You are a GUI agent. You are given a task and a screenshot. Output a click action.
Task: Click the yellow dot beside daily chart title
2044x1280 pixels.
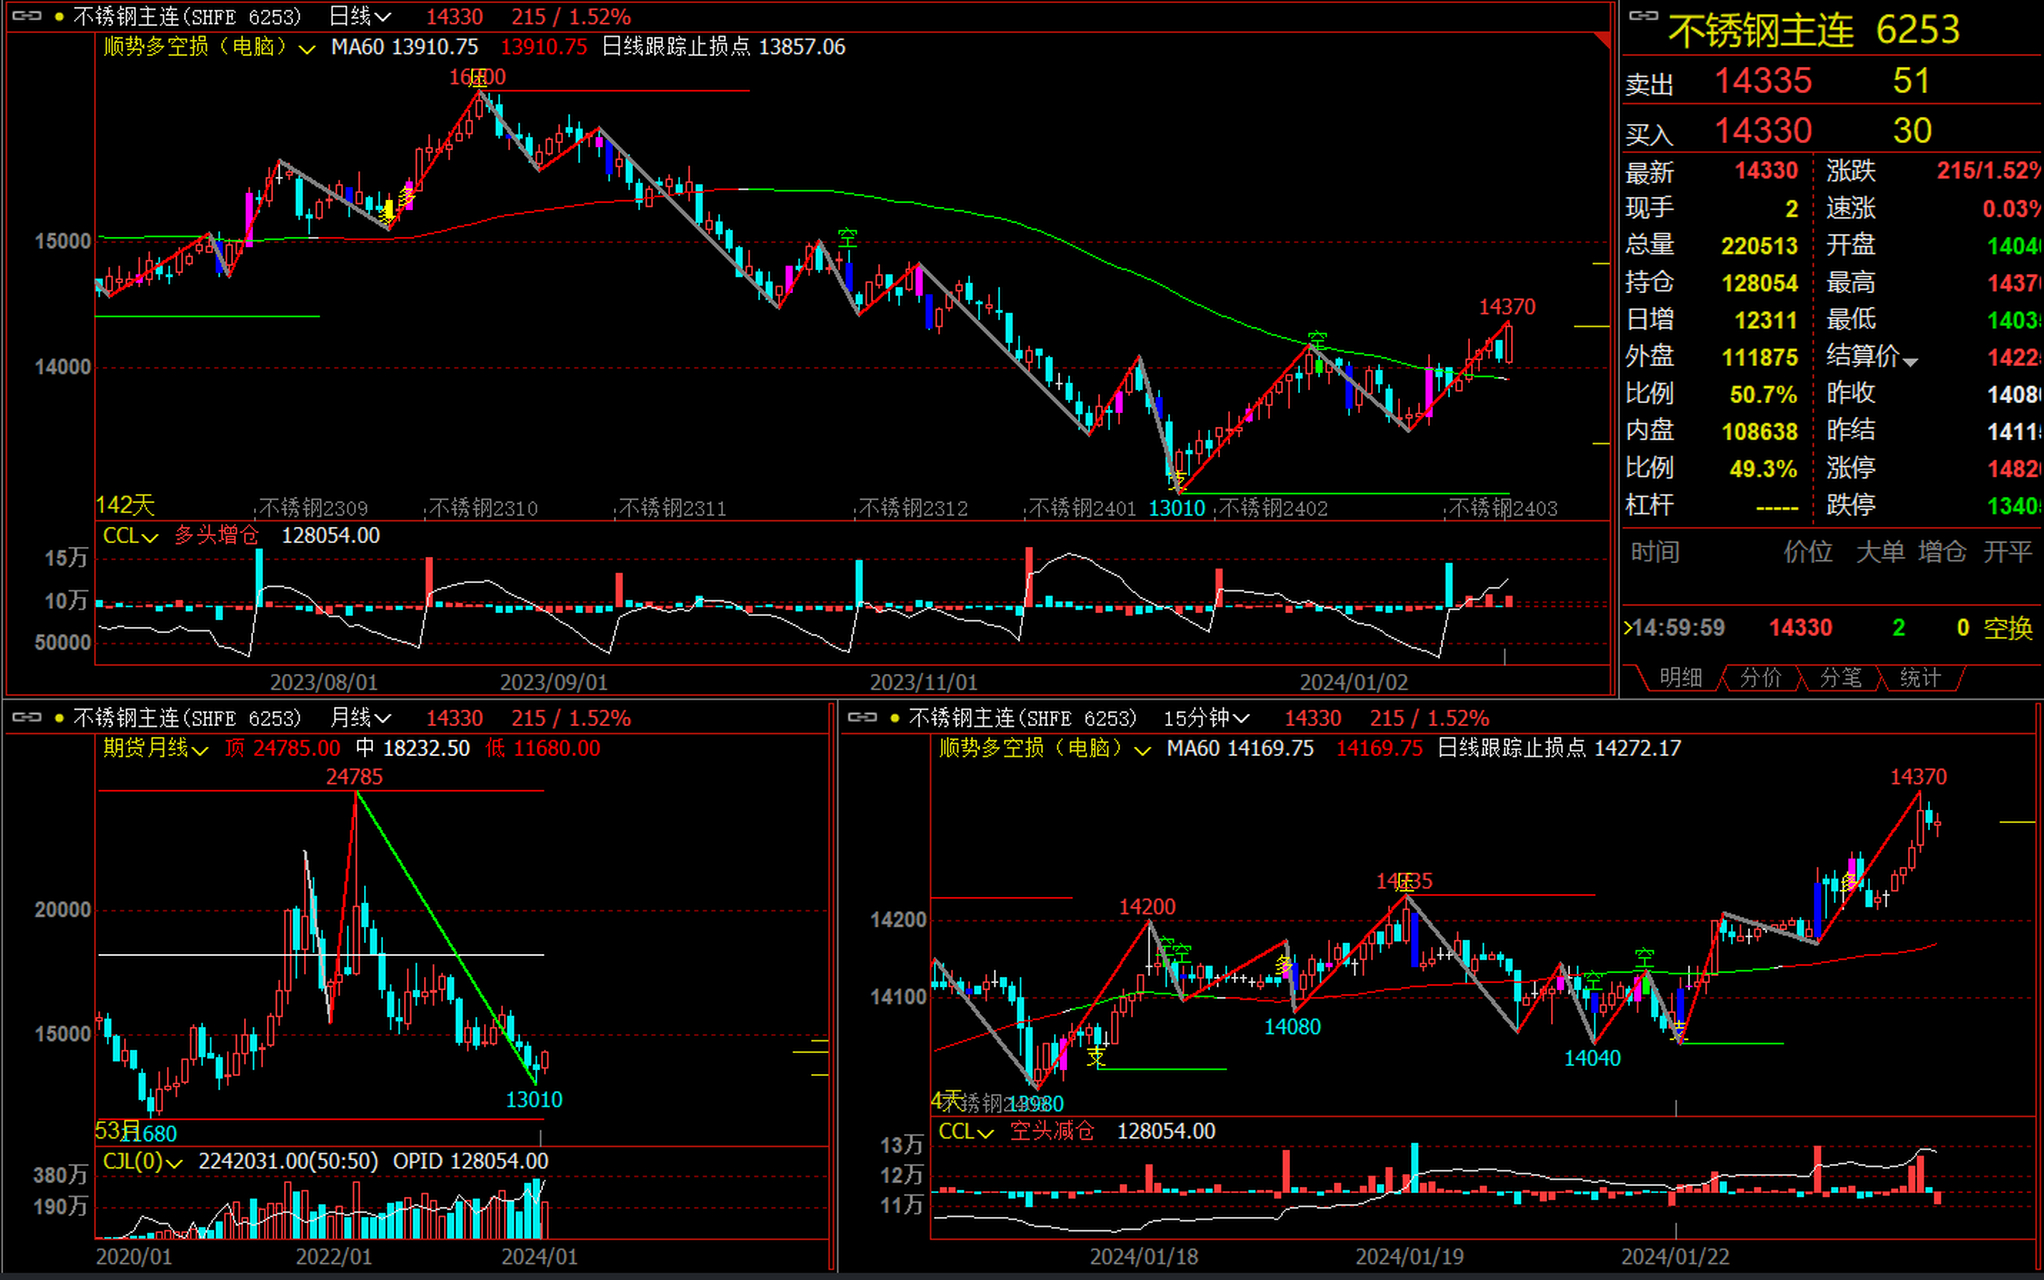[x=59, y=17]
